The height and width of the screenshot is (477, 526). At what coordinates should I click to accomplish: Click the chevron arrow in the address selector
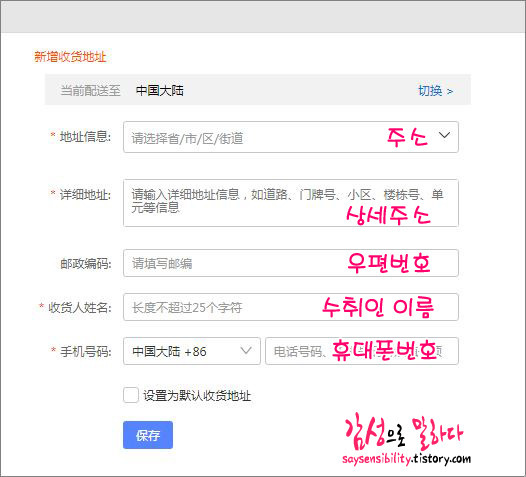point(444,135)
